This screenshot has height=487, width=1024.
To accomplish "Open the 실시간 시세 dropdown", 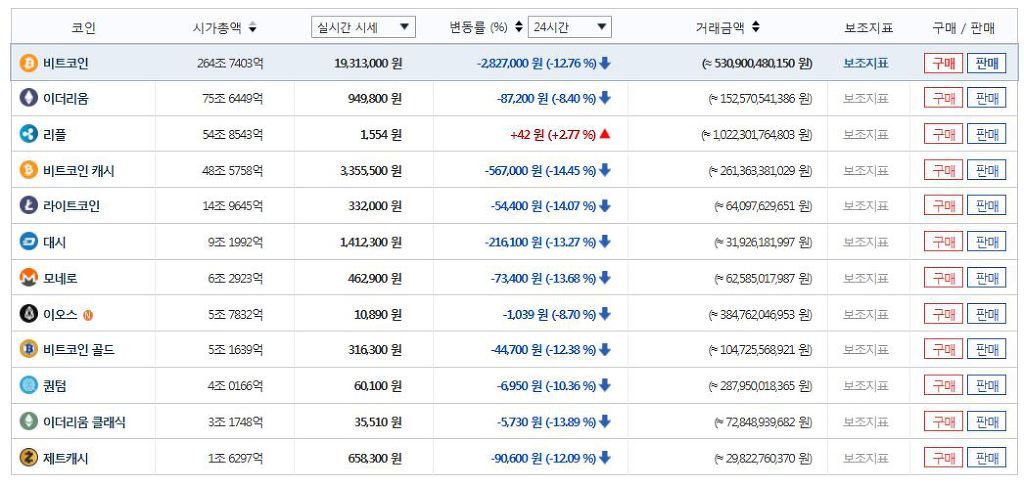I will (363, 27).
